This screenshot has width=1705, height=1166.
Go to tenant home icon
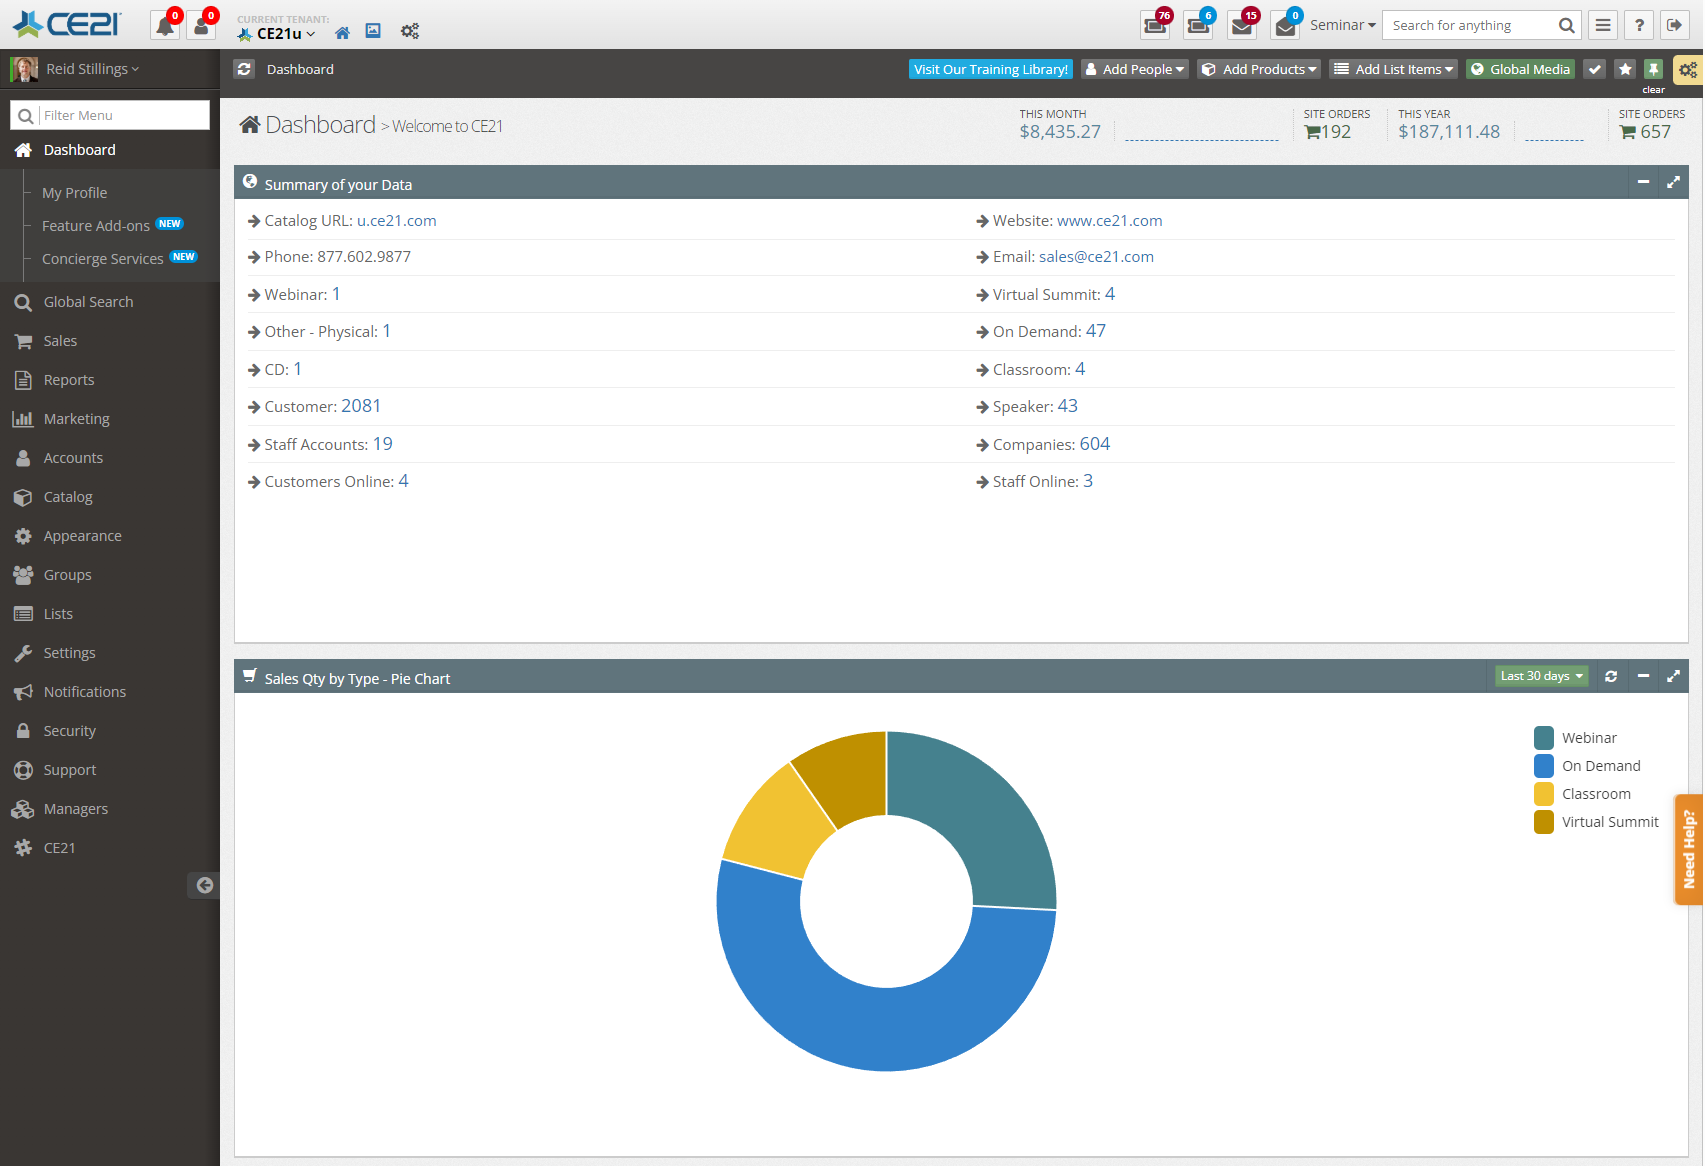[342, 33]
